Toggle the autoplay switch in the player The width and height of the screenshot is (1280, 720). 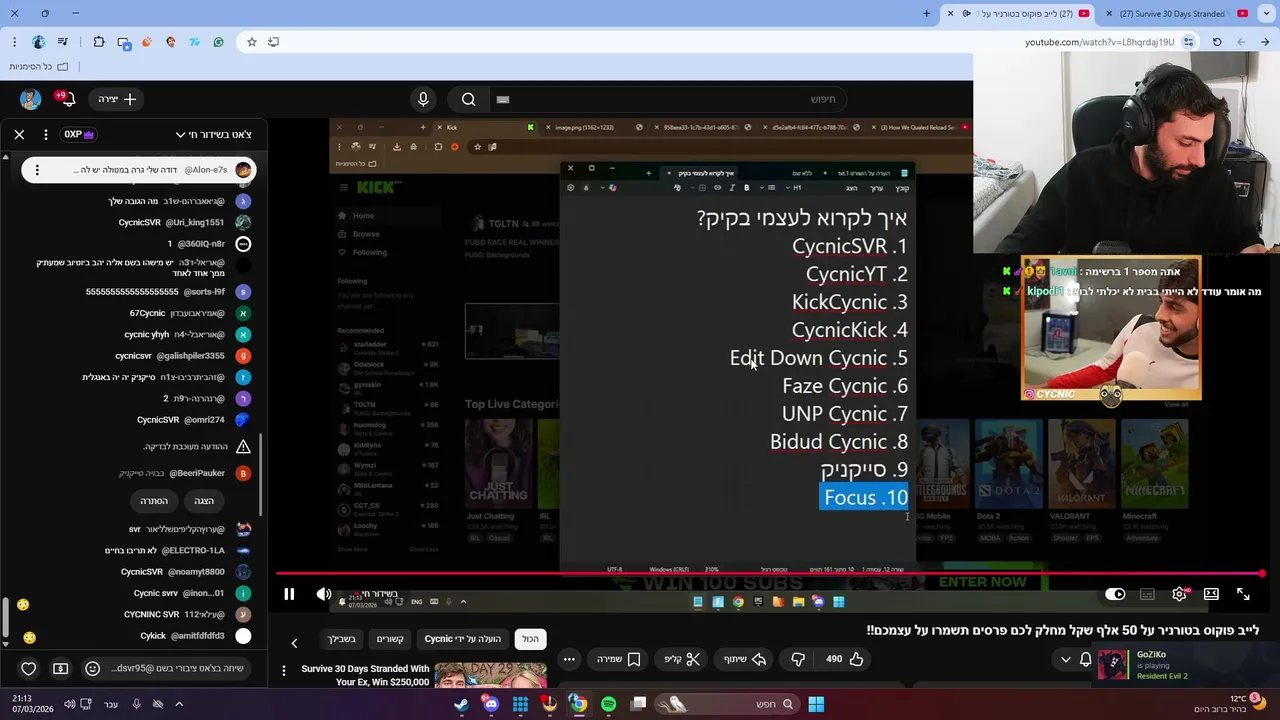pos(1115,594)
